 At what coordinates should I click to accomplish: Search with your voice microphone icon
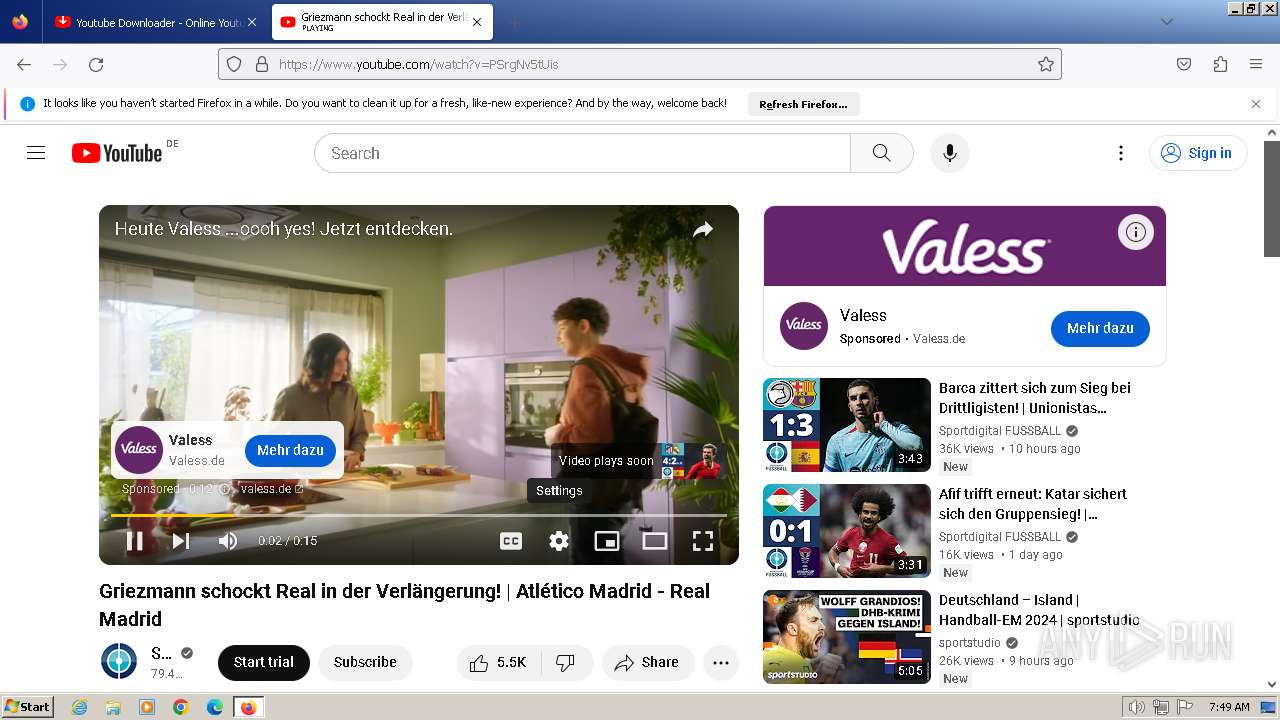[950, 153]
